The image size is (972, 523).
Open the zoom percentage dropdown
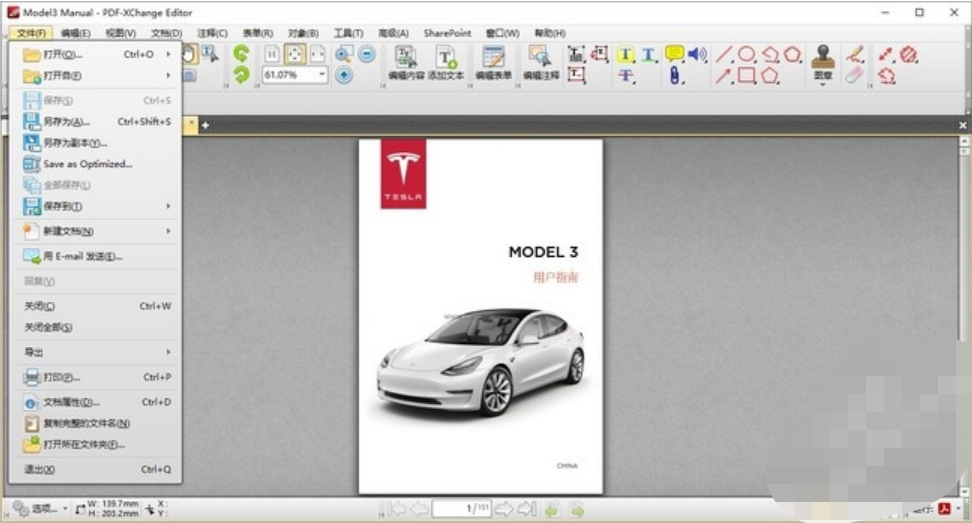(322, 75)
